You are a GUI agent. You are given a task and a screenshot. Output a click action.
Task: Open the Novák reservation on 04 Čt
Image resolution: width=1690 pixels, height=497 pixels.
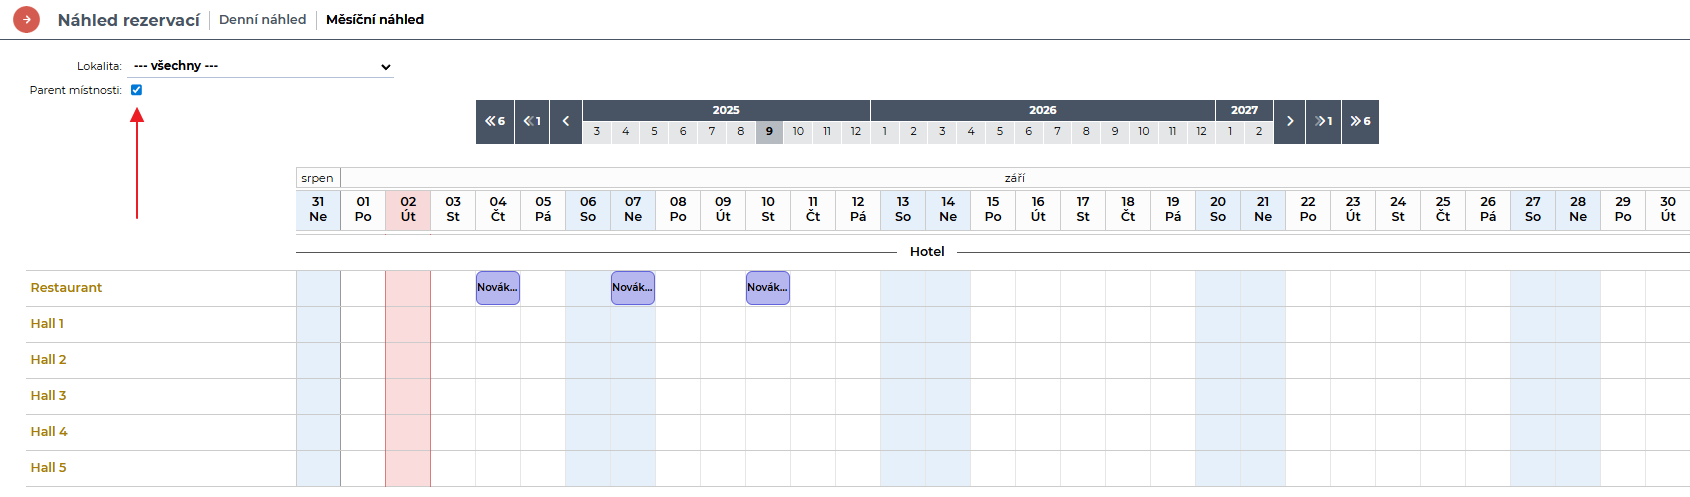(x=498, y=288)
